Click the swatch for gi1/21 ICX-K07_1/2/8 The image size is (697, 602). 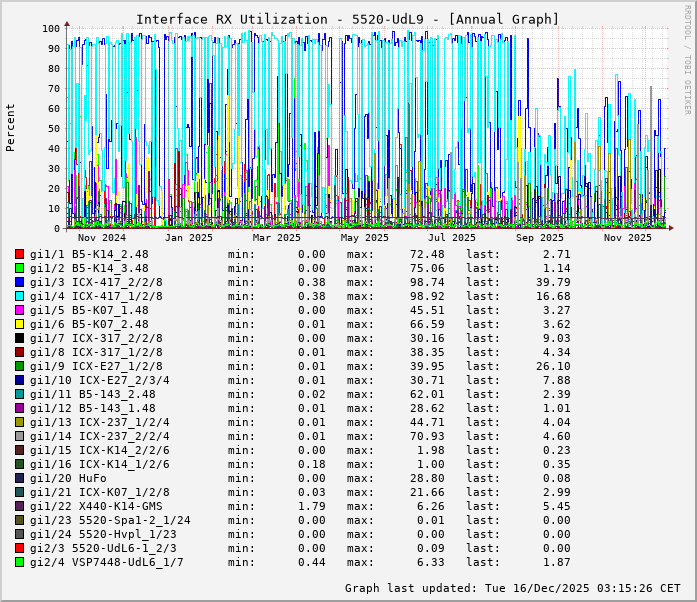(x=19, y=492)
